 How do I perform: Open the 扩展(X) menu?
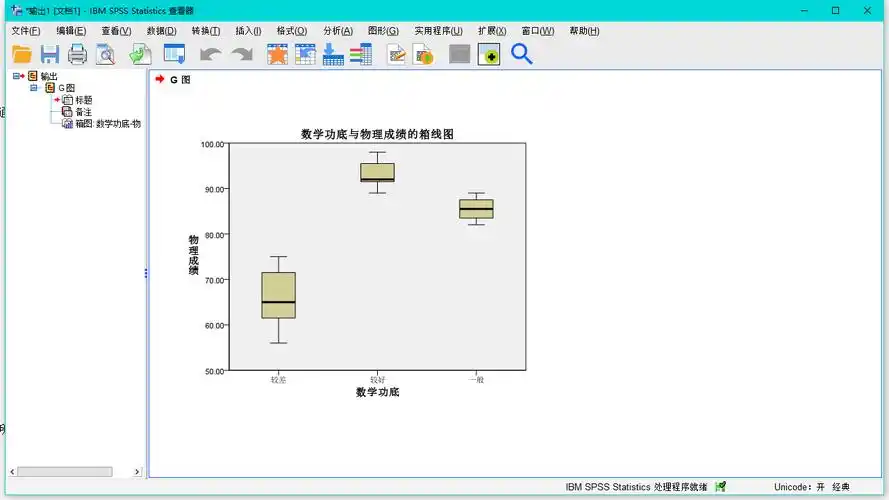[x=492, y=31]
